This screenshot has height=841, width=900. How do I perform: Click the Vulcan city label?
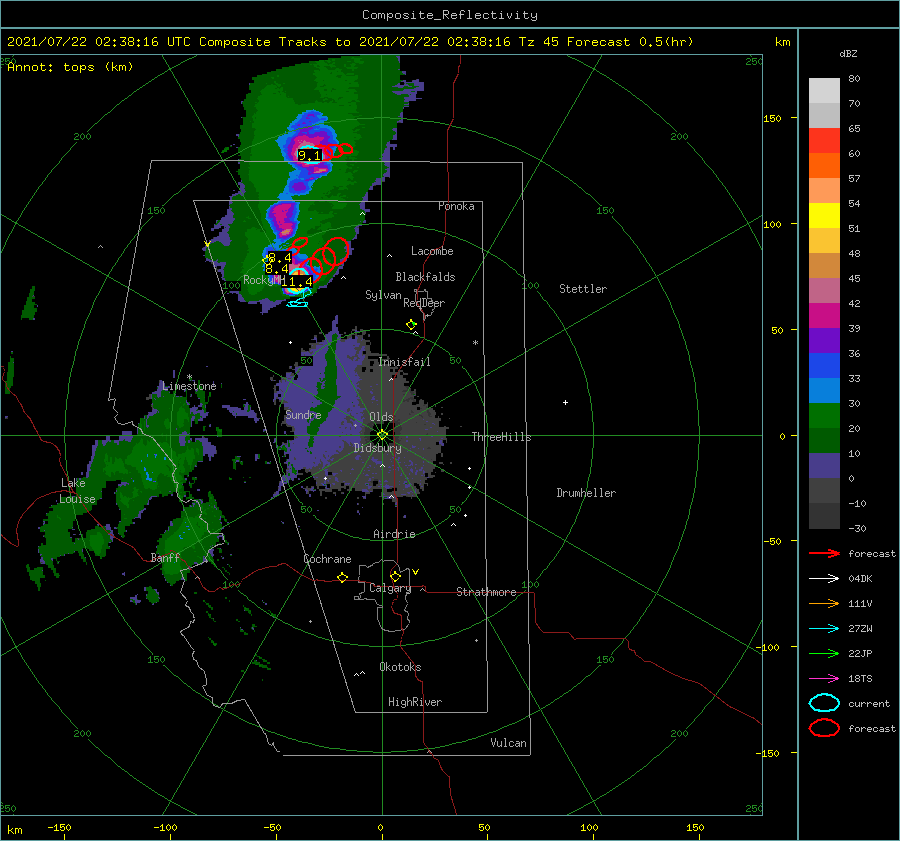point(508,743)
